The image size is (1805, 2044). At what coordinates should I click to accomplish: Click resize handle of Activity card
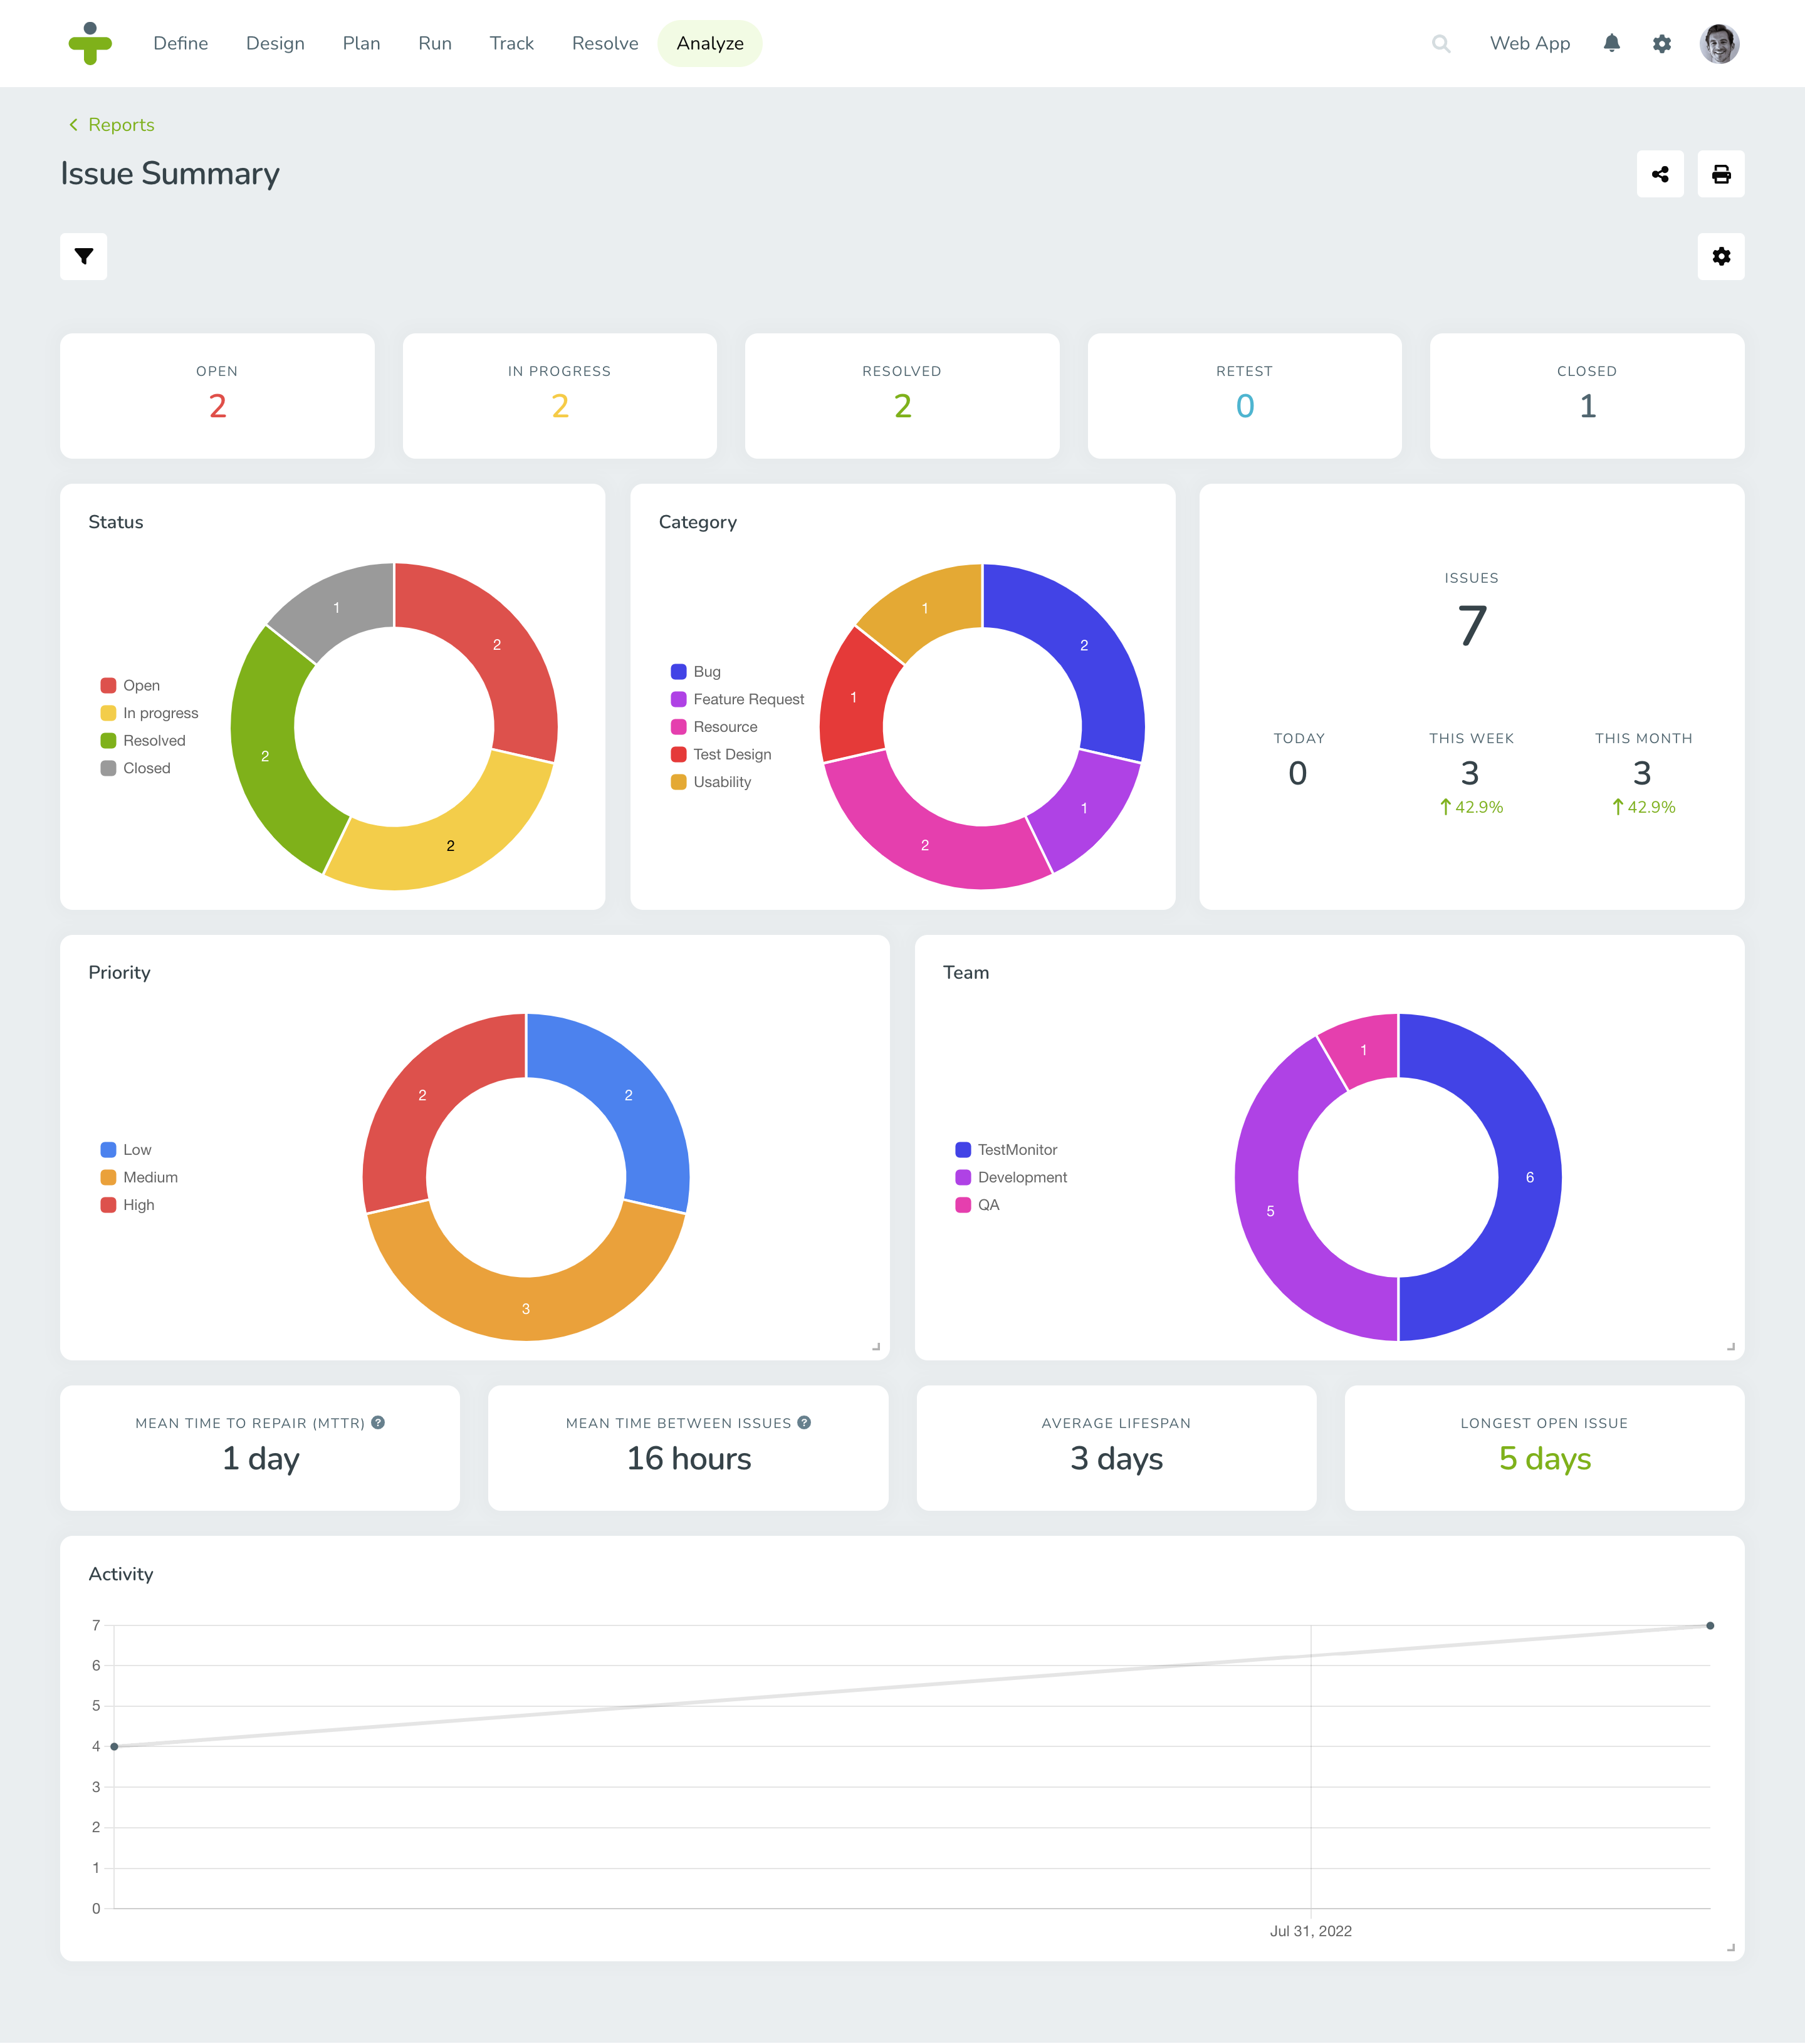click(1731, 1948)
